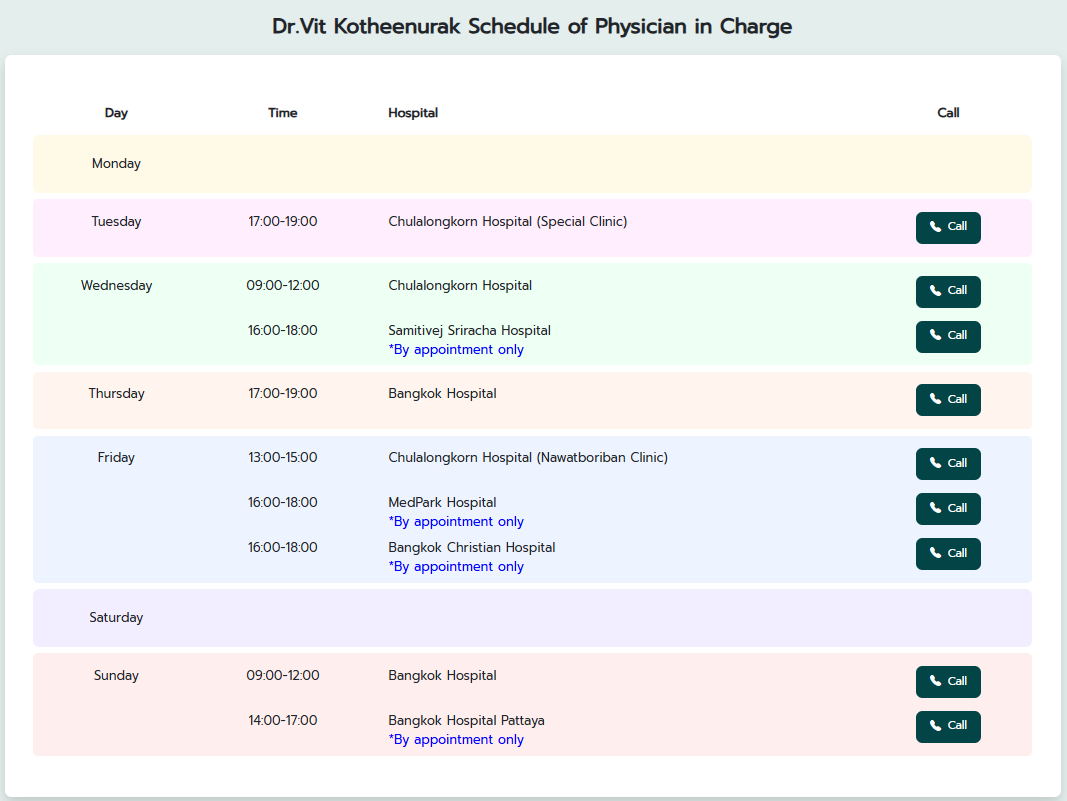The width and height of the screenshot is (1067, 801).
Task: Click Wednesday's 09:00-12:00 time
Action: click(282, 285)
